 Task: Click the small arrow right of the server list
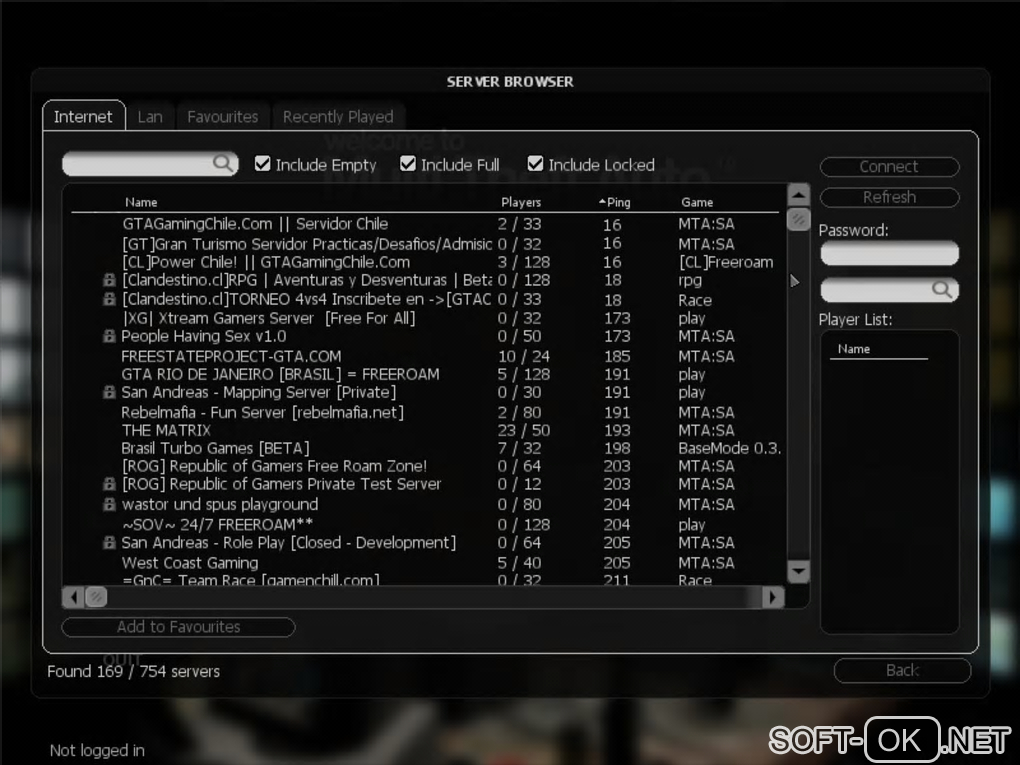tap(794, 281)
